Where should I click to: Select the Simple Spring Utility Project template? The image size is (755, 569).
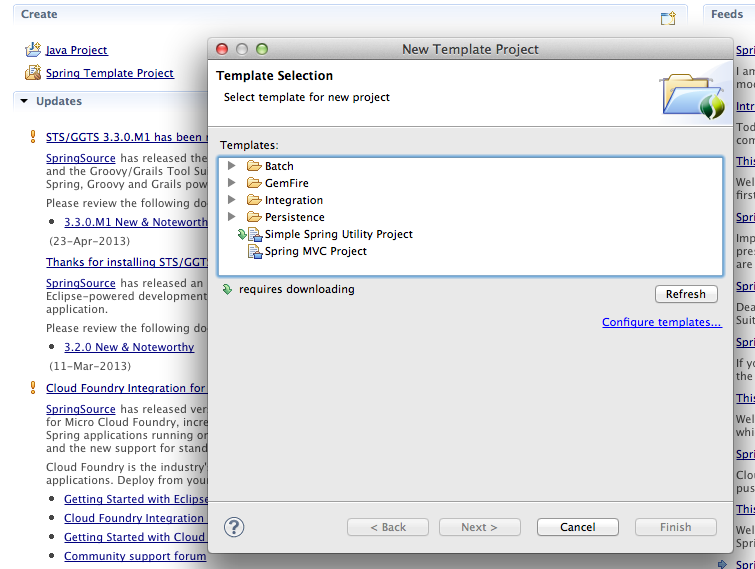coord(338,234)
